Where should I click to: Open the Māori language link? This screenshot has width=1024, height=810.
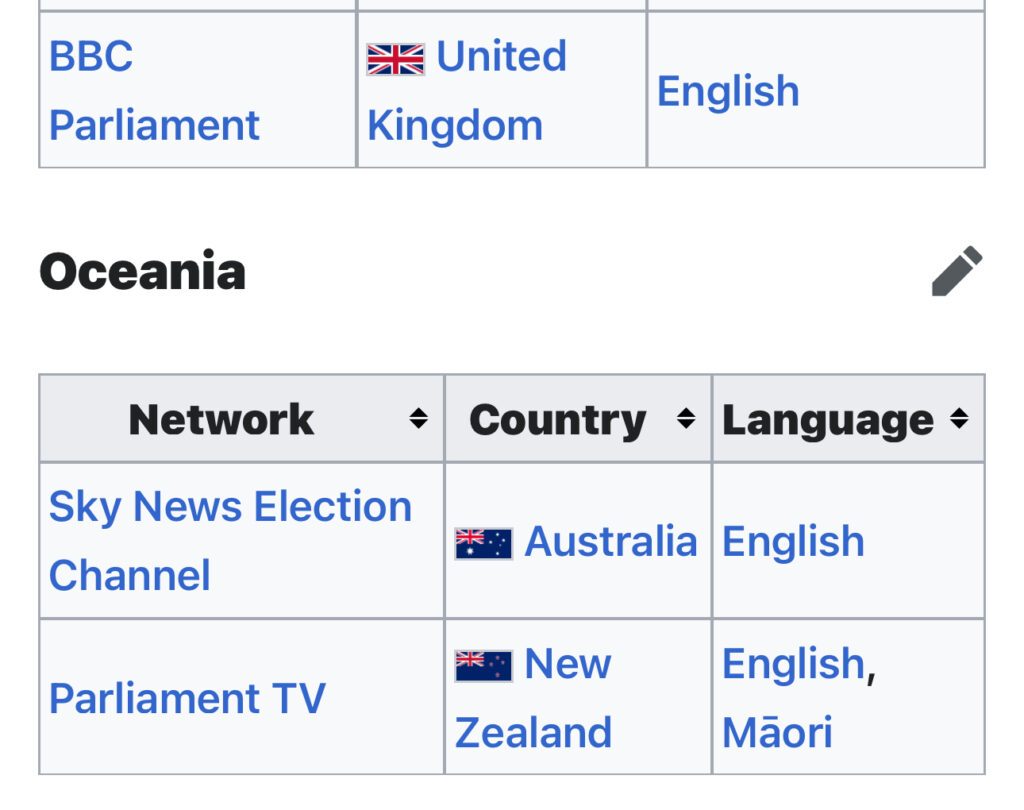pyautogui.click(x=777, y=732)
